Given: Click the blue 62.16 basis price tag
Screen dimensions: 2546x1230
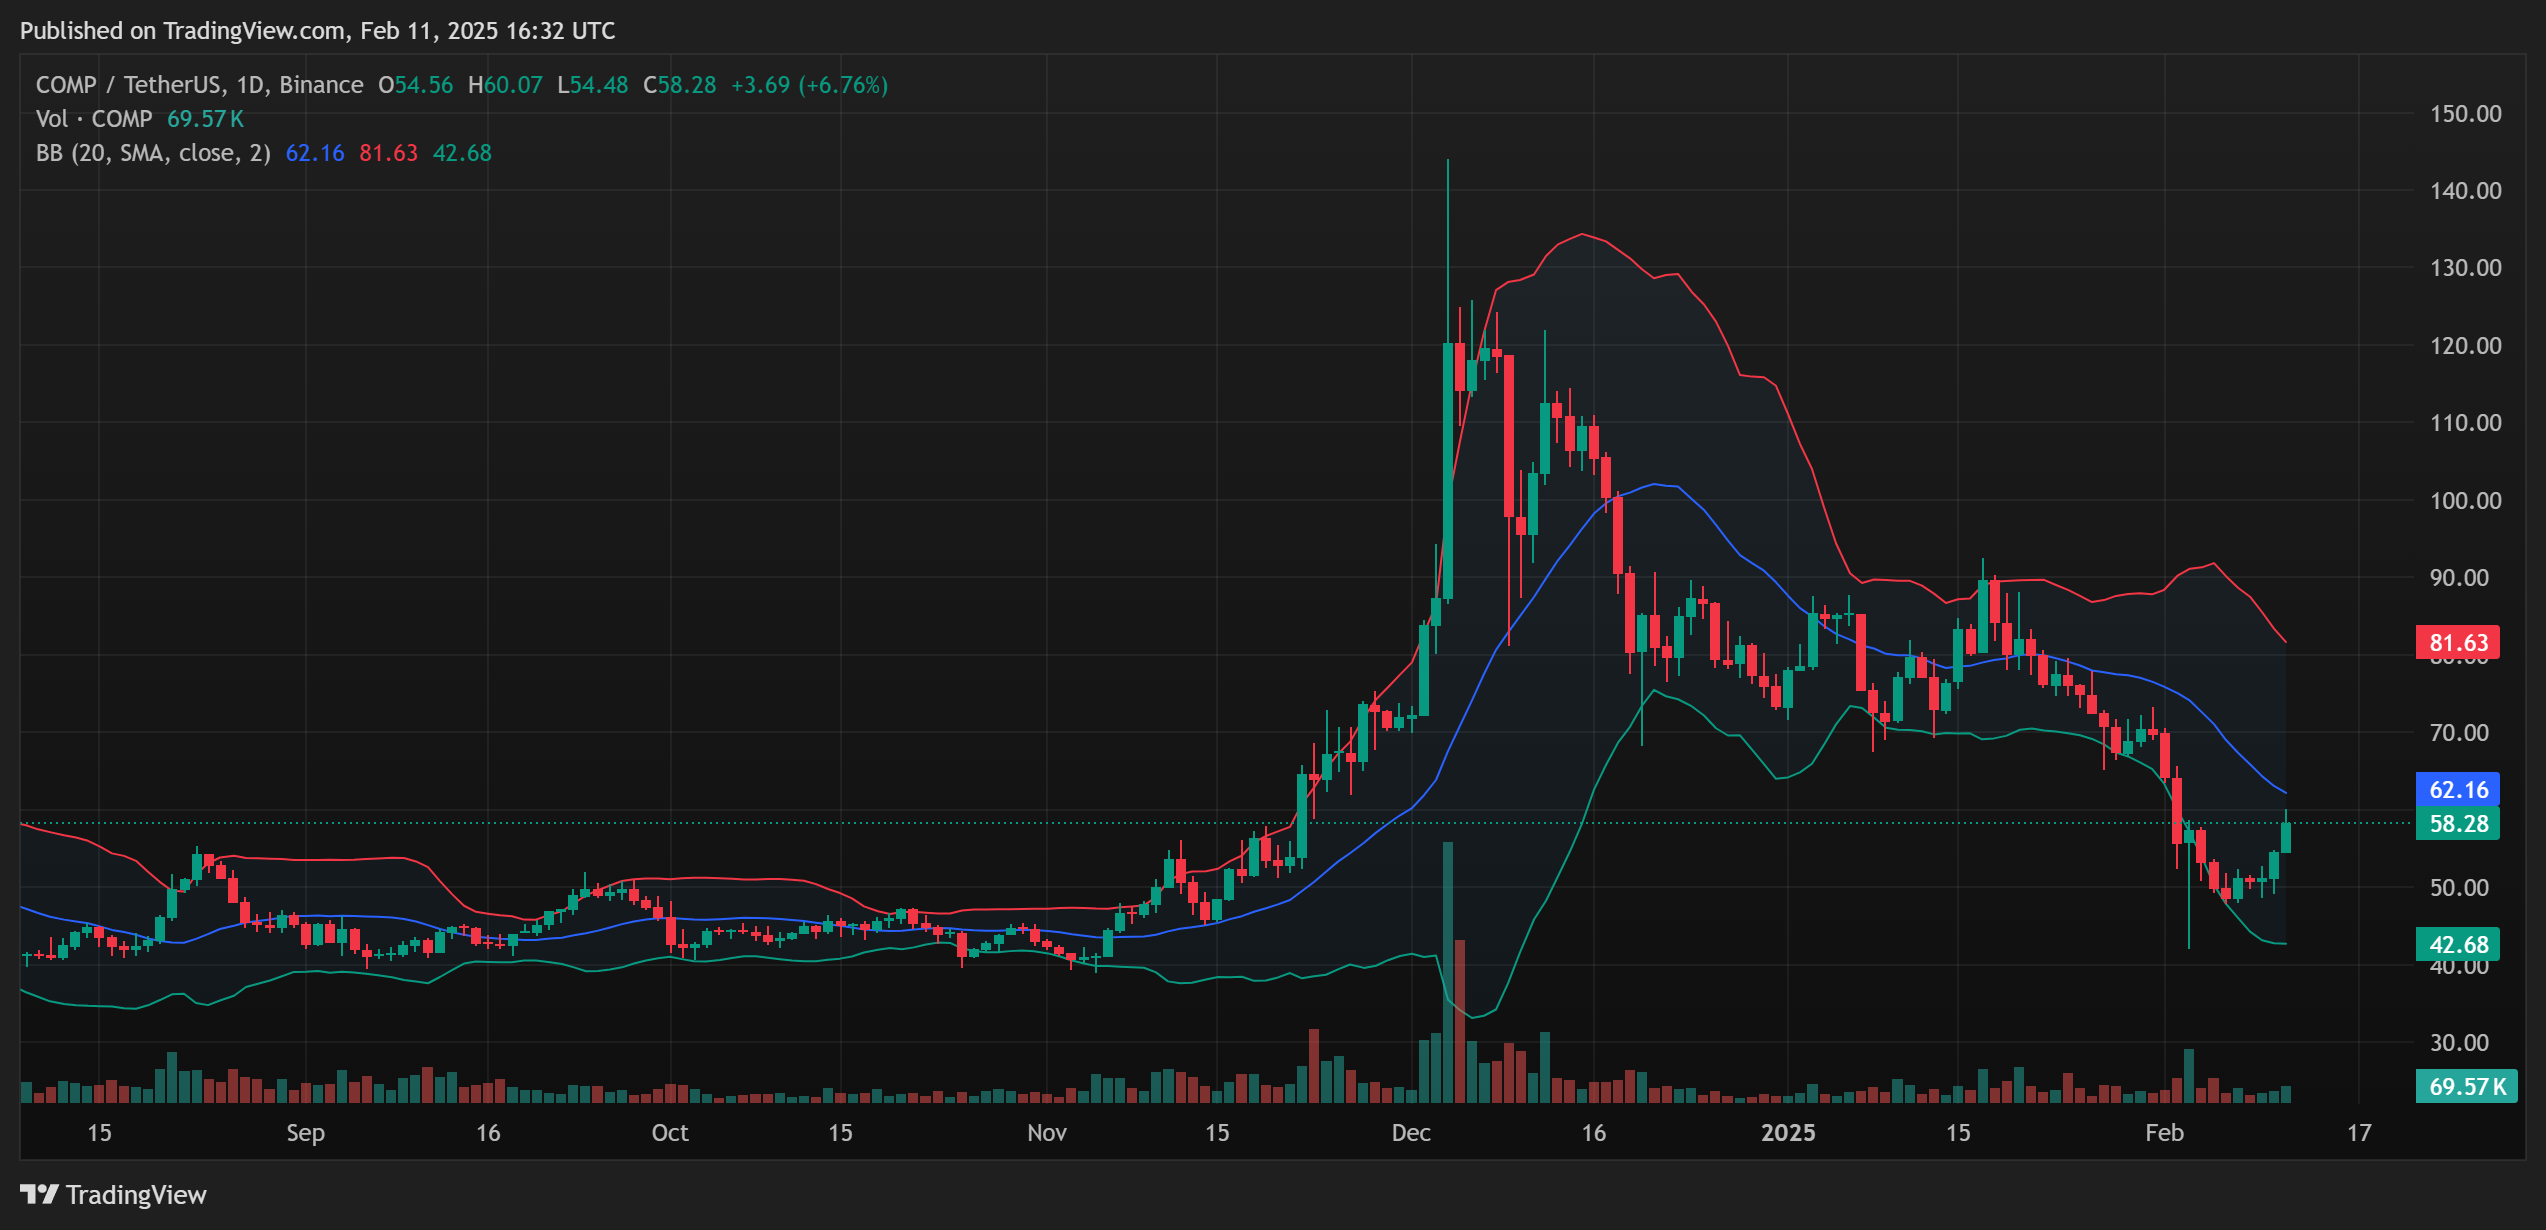Looking at the screenshot, I should (2457, 790).
